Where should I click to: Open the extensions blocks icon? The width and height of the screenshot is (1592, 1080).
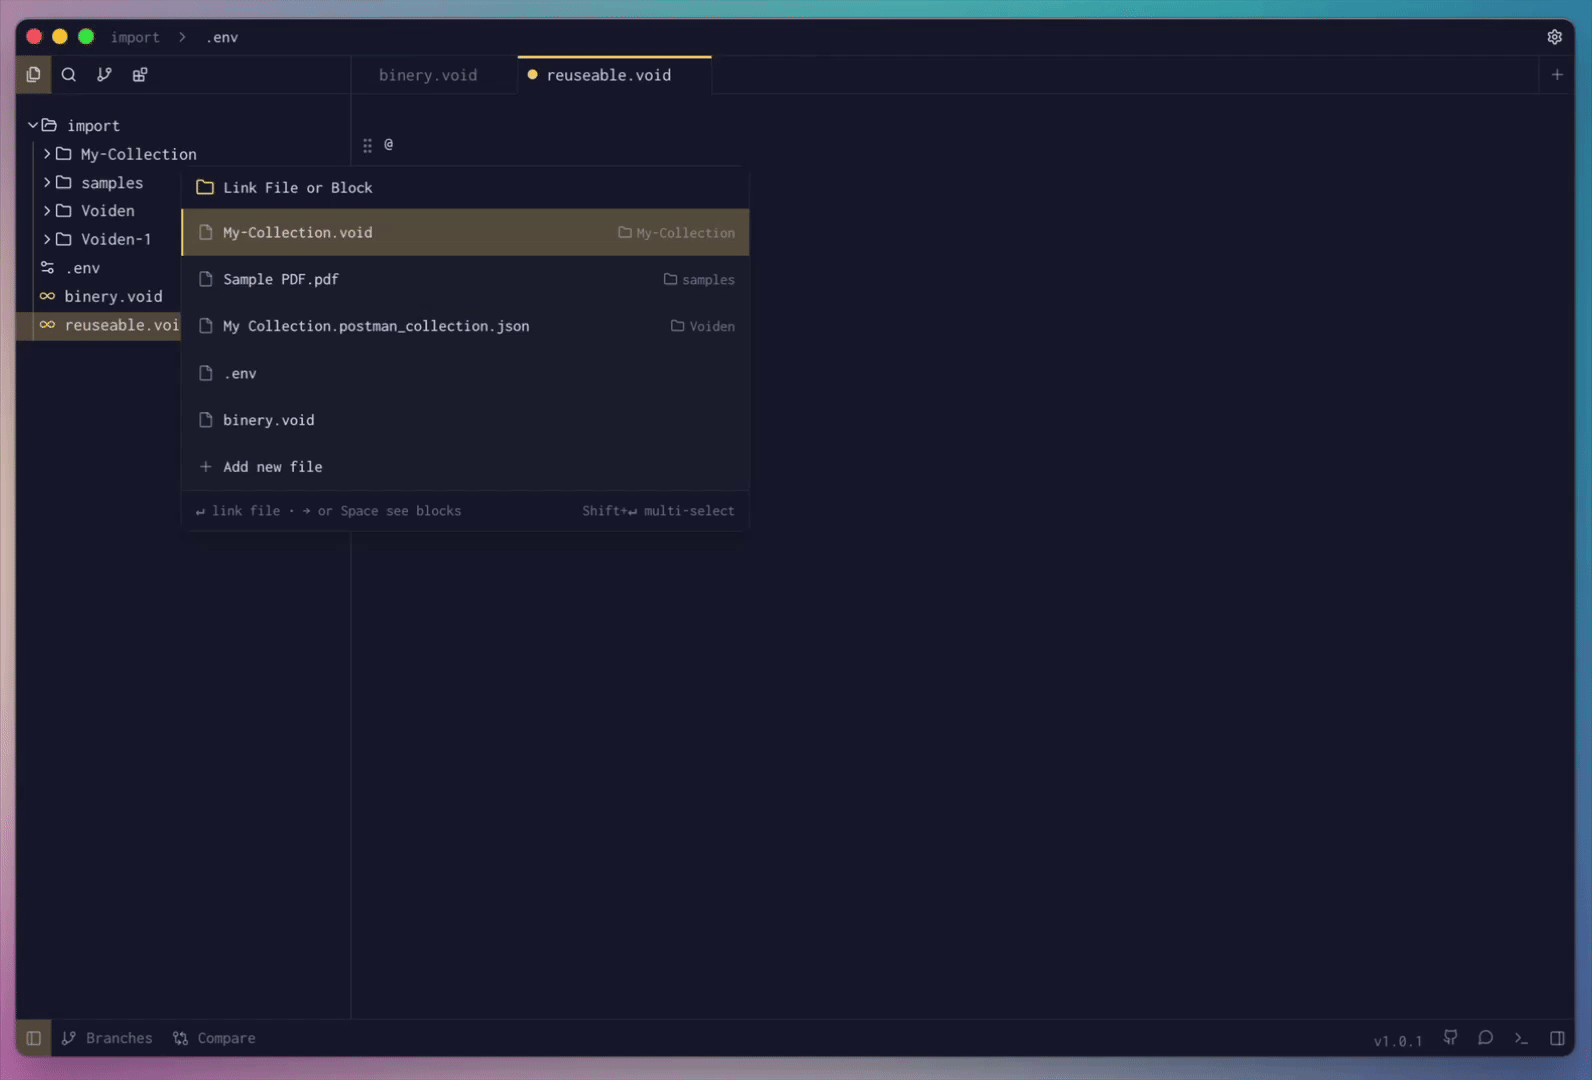[140, 75]
